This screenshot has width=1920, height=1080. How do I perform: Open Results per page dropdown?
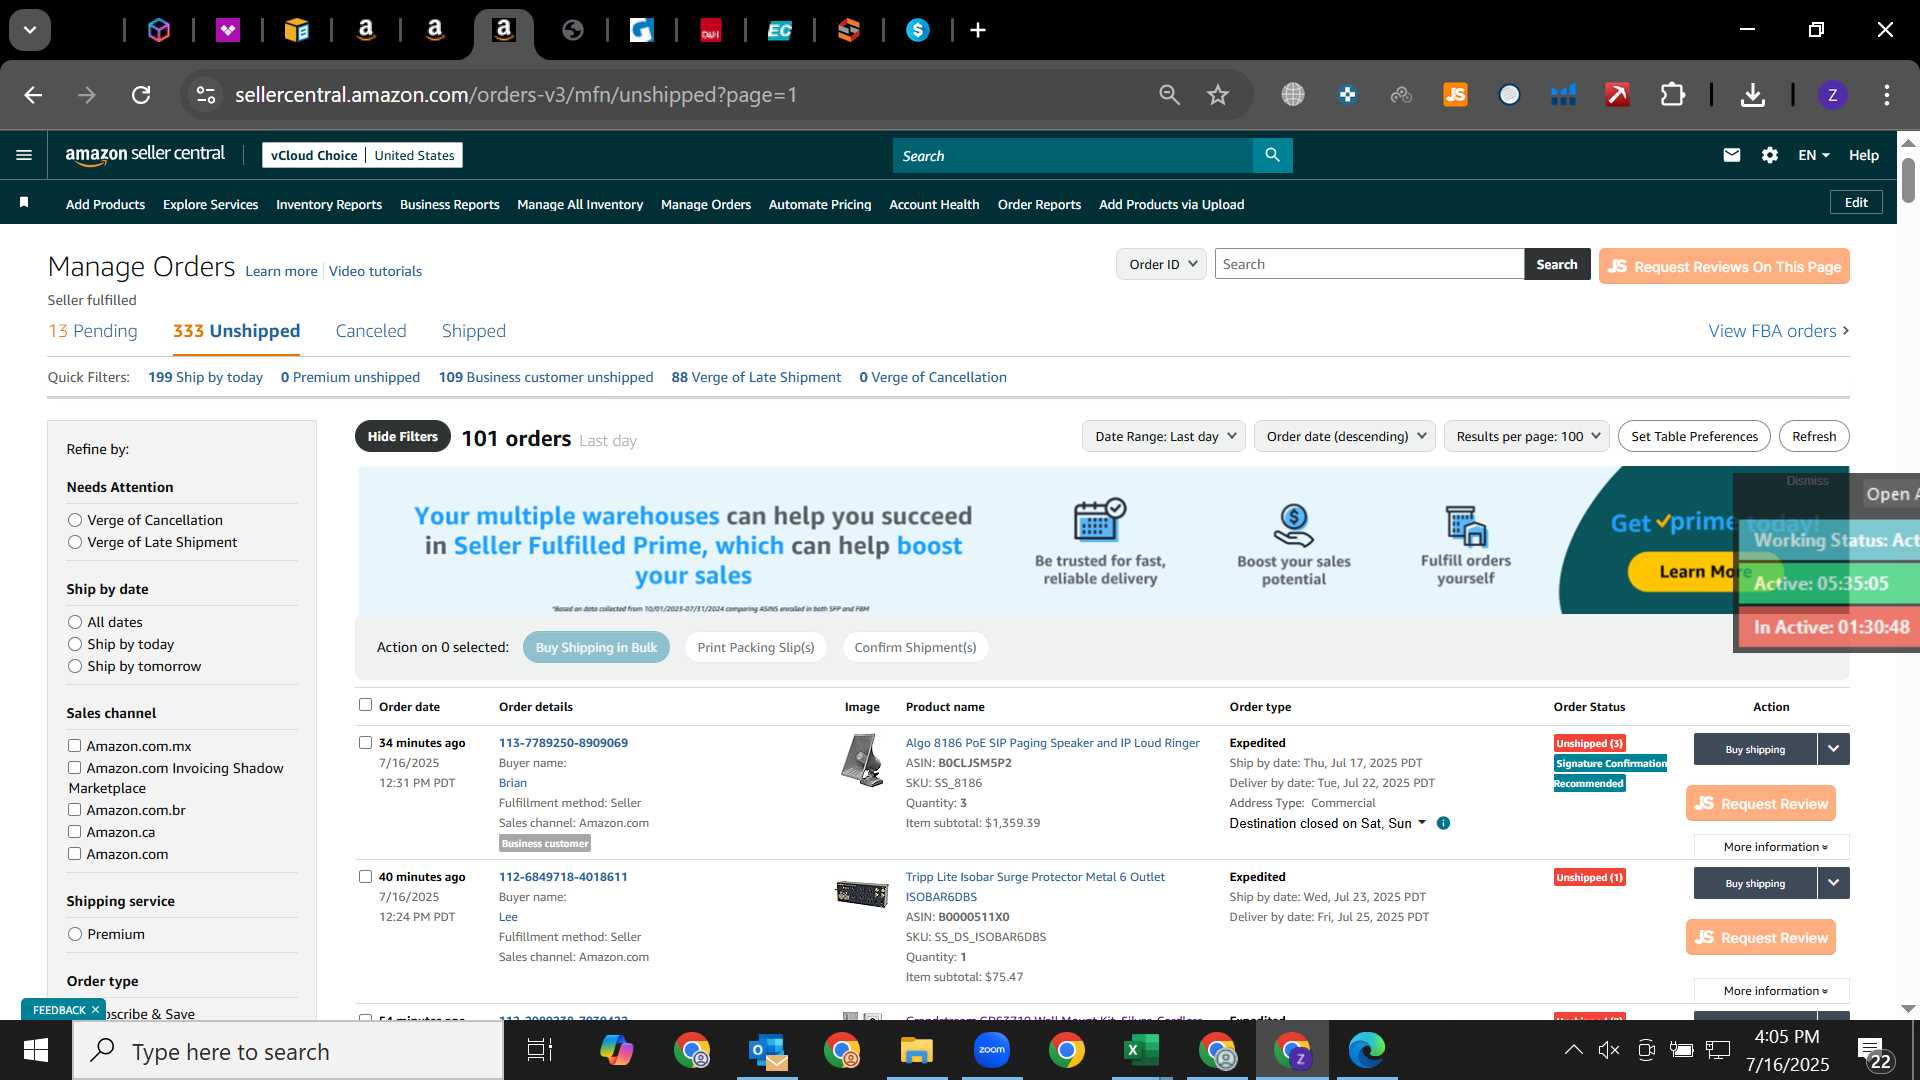(x=1527, y=436)
